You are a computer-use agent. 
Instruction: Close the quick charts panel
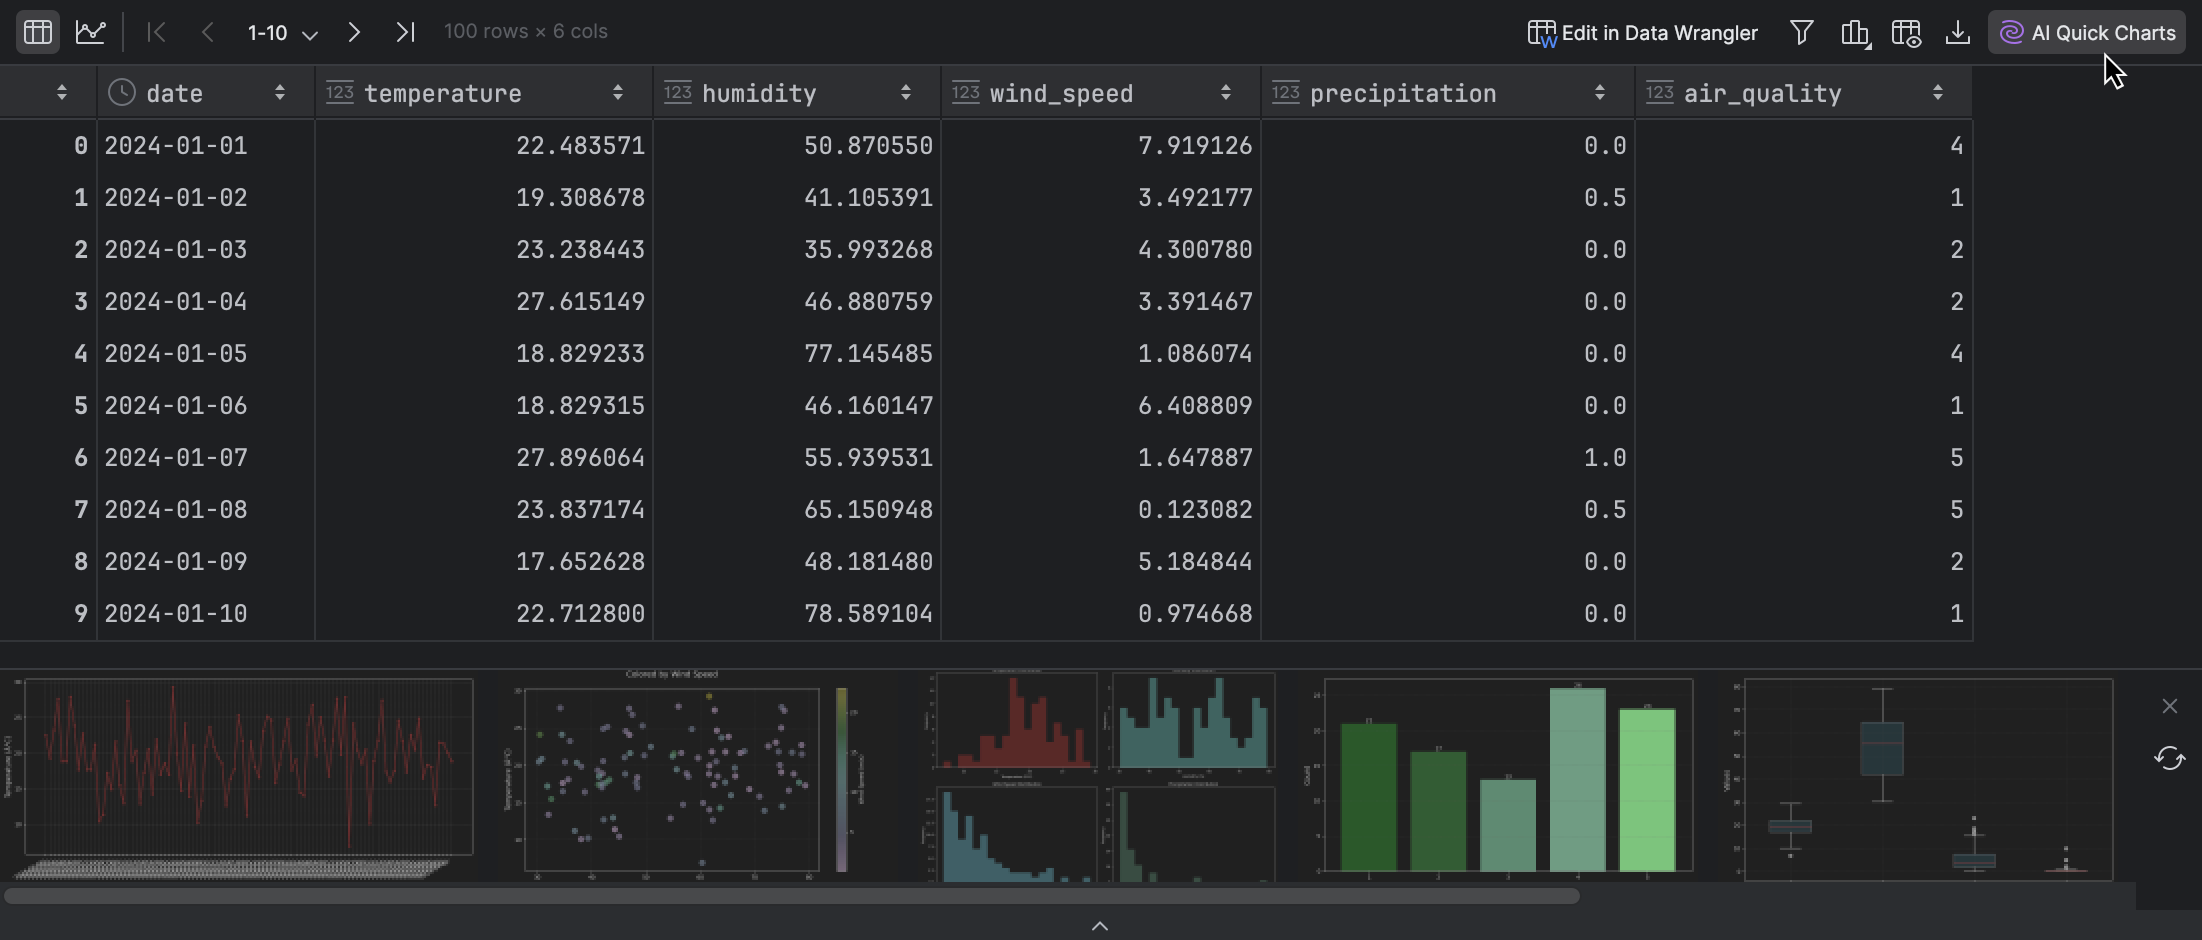(x=2169, y=706)
